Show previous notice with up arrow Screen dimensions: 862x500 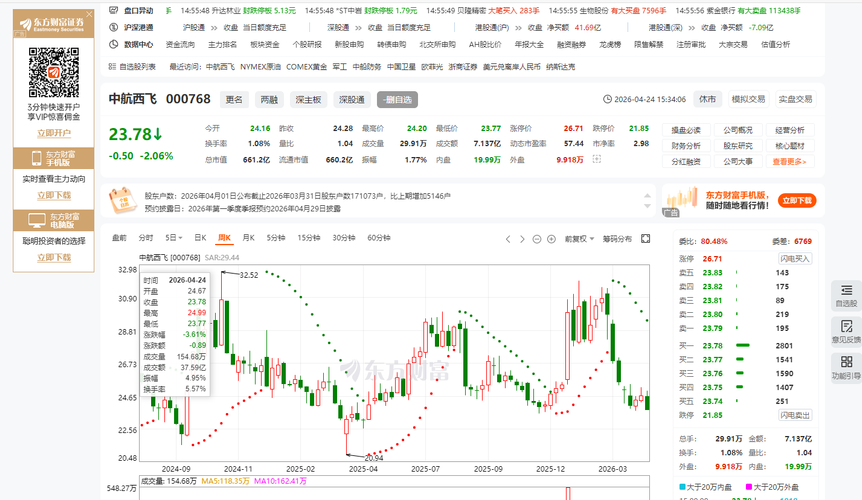tap(647, 196)
